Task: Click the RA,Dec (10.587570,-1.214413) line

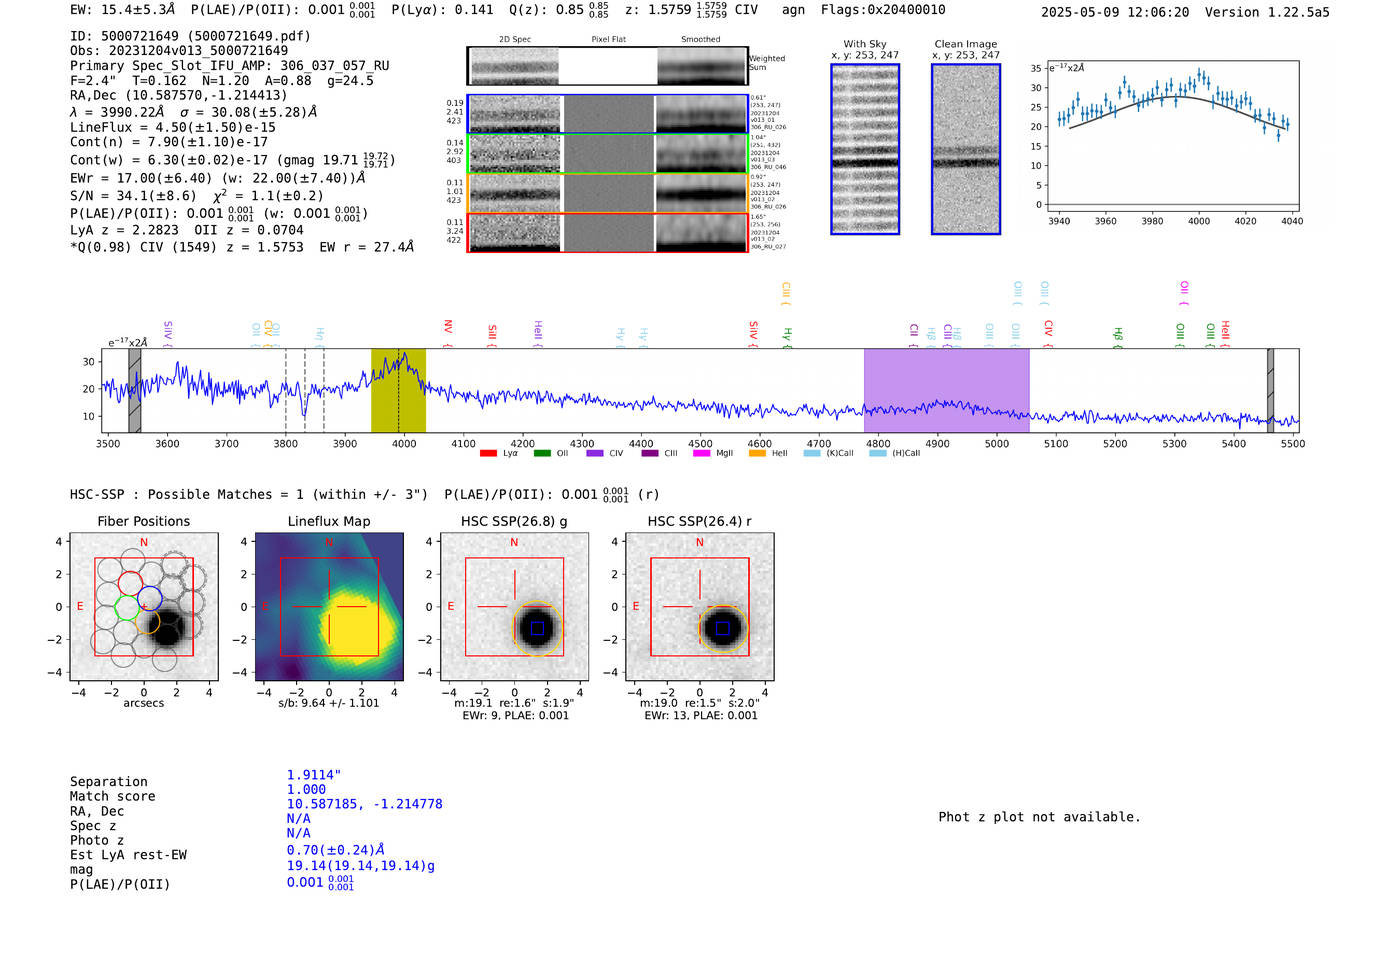Action: pos(179,96)
